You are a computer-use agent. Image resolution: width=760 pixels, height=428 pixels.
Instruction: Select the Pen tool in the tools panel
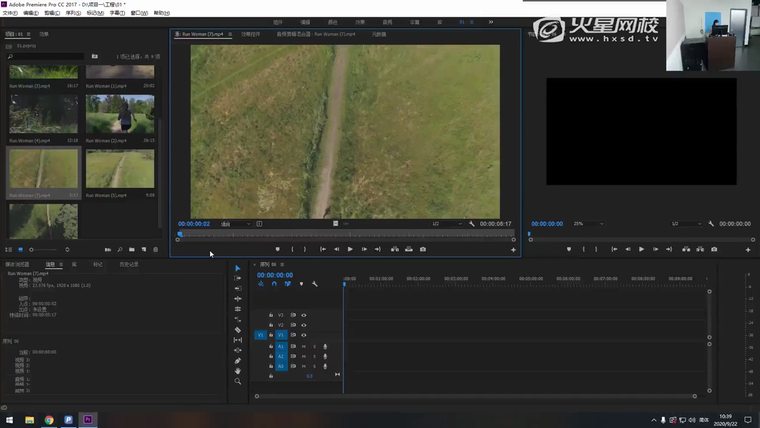coord(238,361)
